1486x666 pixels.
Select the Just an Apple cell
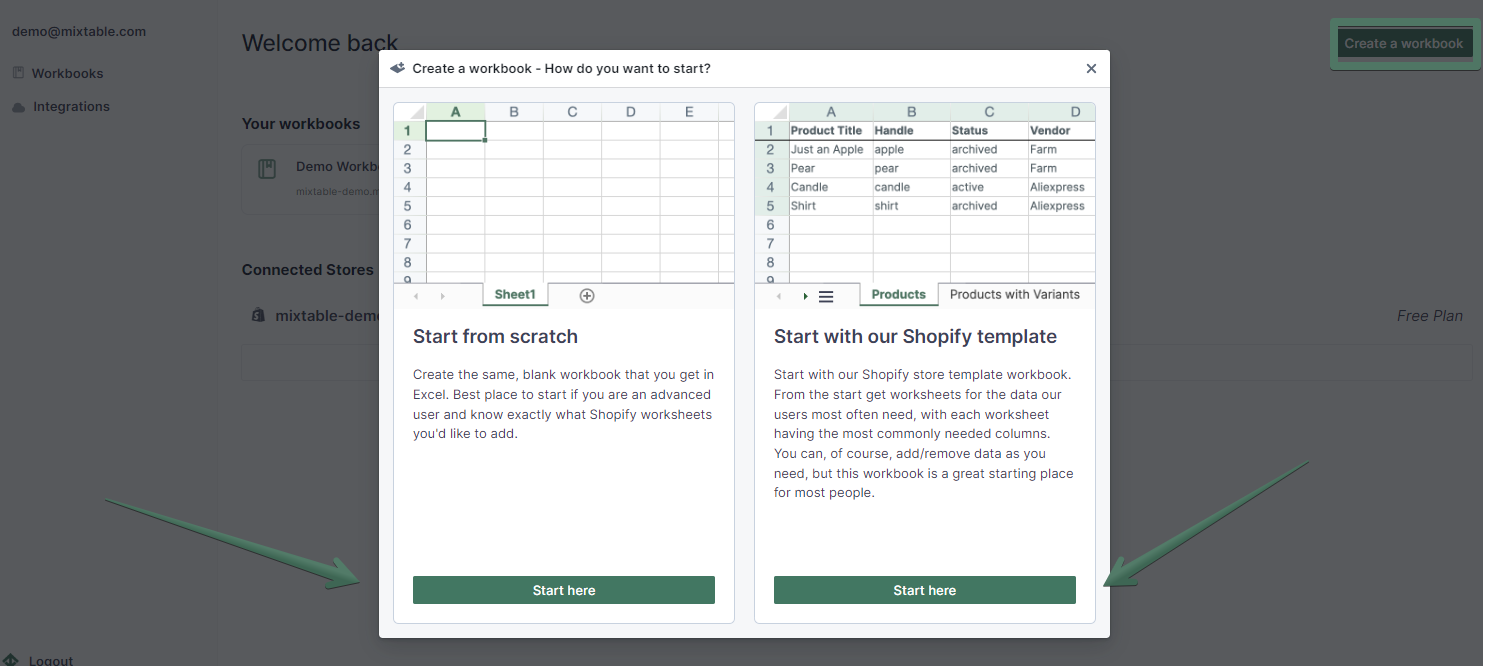pos(831,150)
